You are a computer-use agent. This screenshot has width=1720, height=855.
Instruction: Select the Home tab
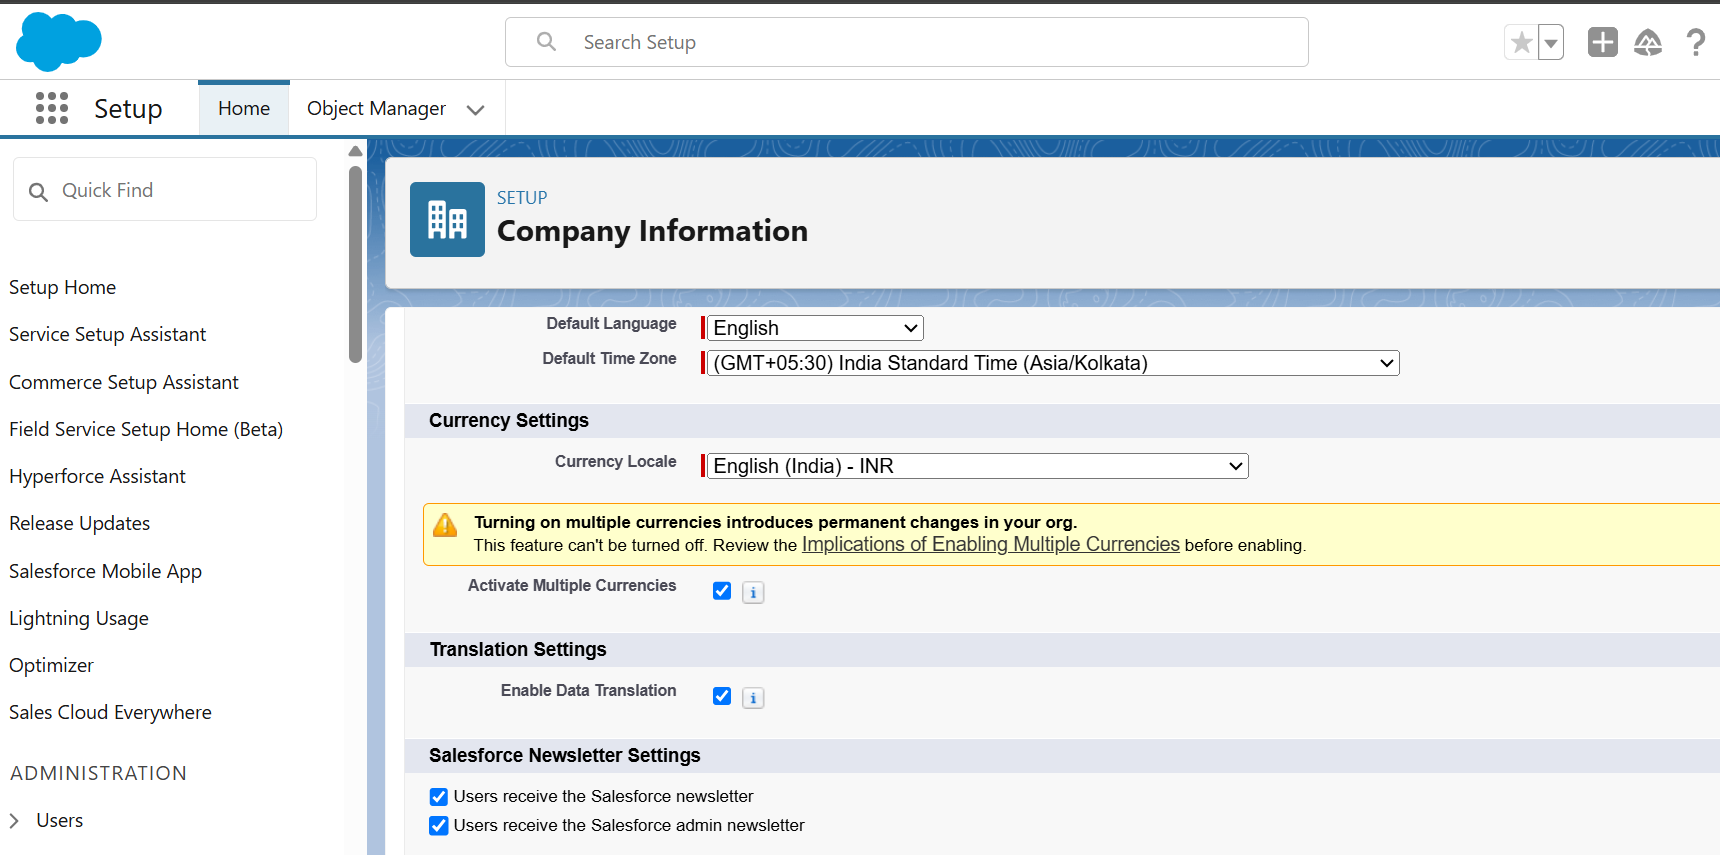pyautogui.click(x=244, y=108)
